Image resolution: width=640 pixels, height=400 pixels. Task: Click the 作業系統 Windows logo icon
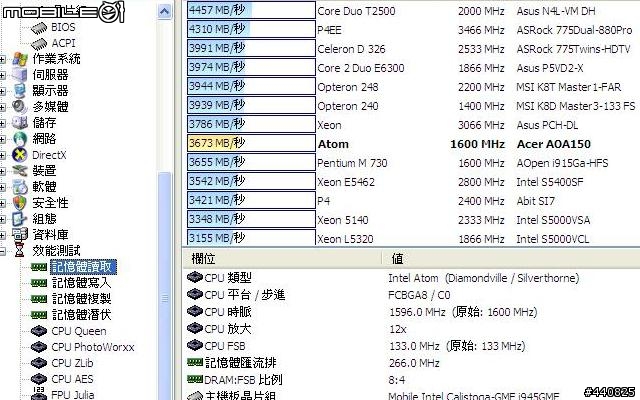(20, 59)
